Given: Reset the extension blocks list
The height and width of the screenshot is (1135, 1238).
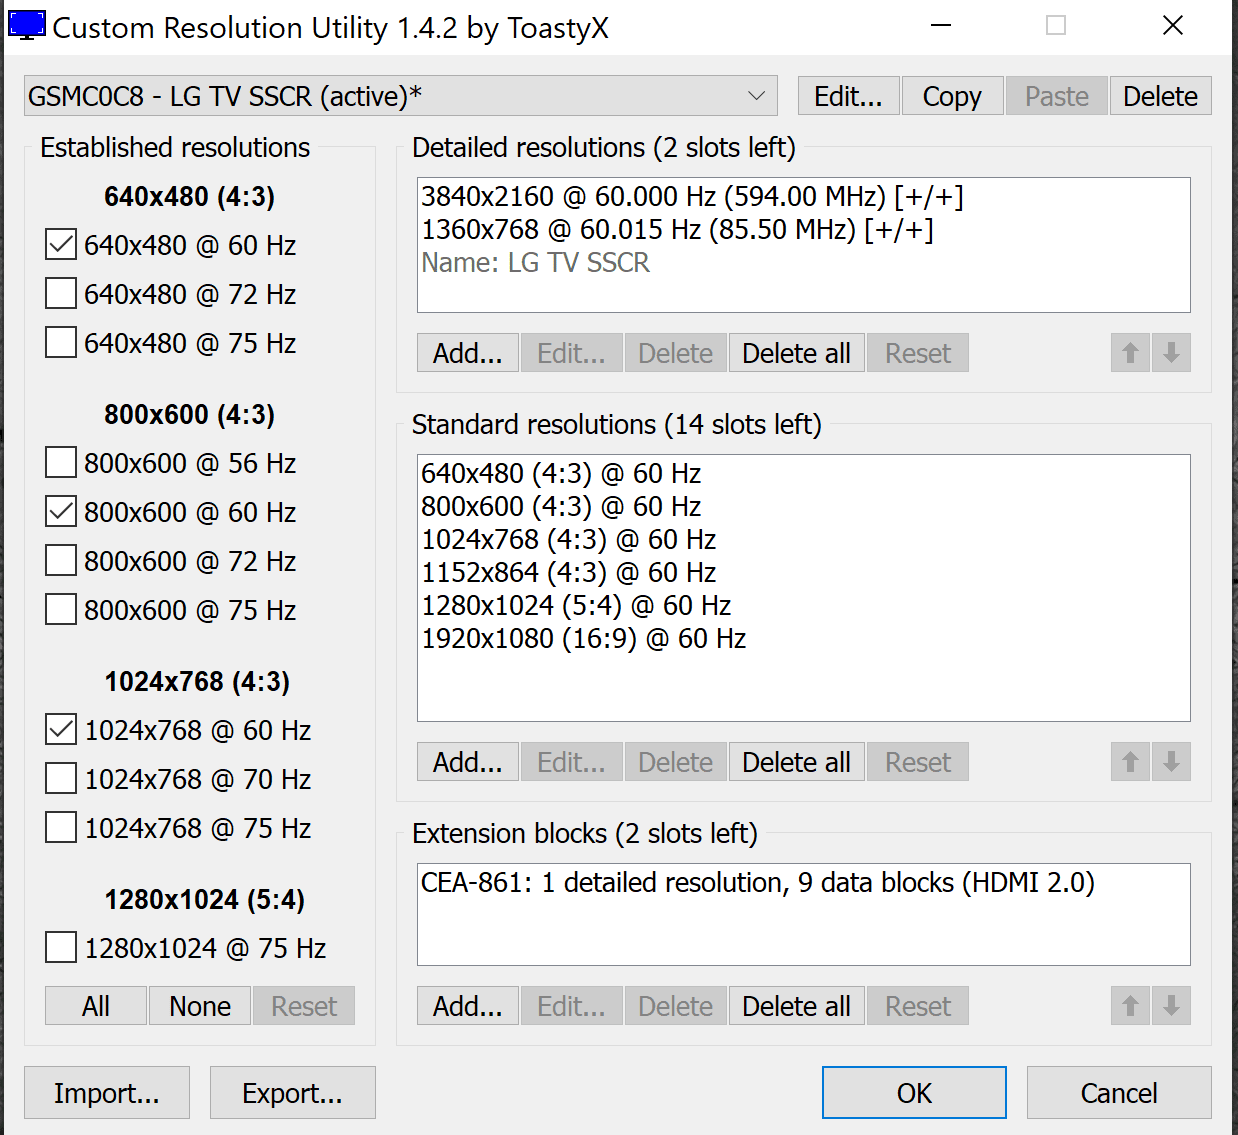Looking at the screenshot, I should point(918,1006).
